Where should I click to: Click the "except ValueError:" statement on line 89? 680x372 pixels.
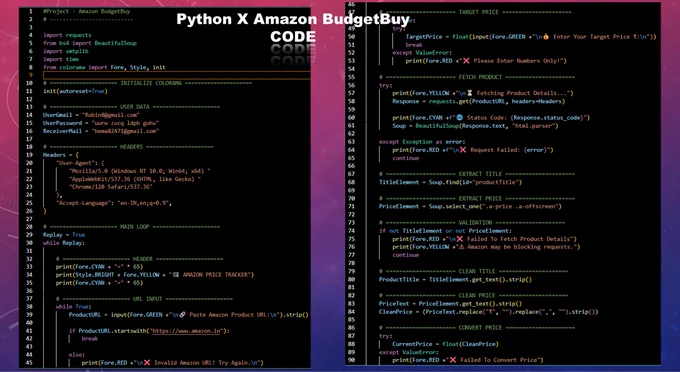click(409, 352)
